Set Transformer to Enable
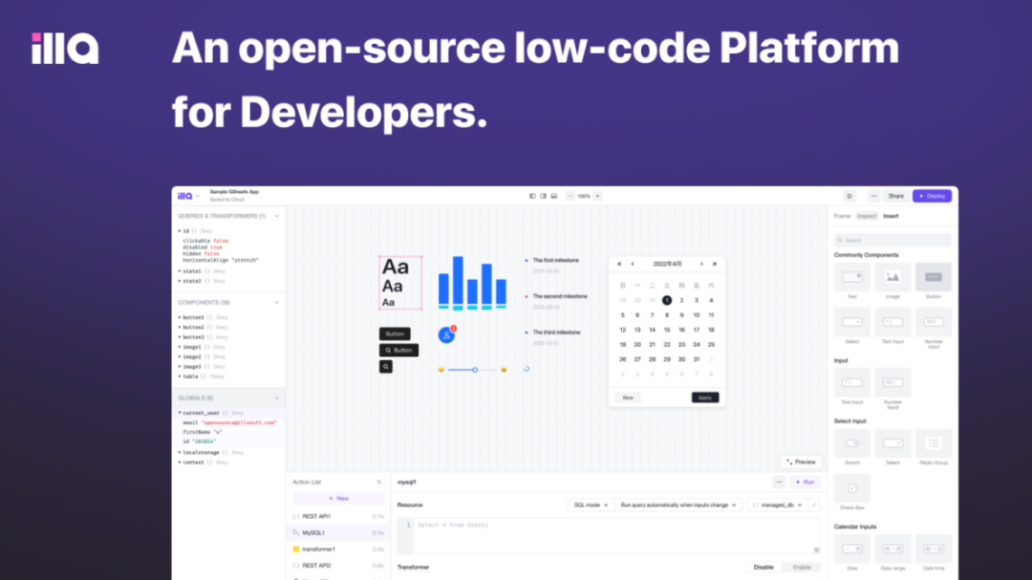Image resolution: width=1032 pixels, height=580 pixels. pyautogui.click(x=802, y=567)
